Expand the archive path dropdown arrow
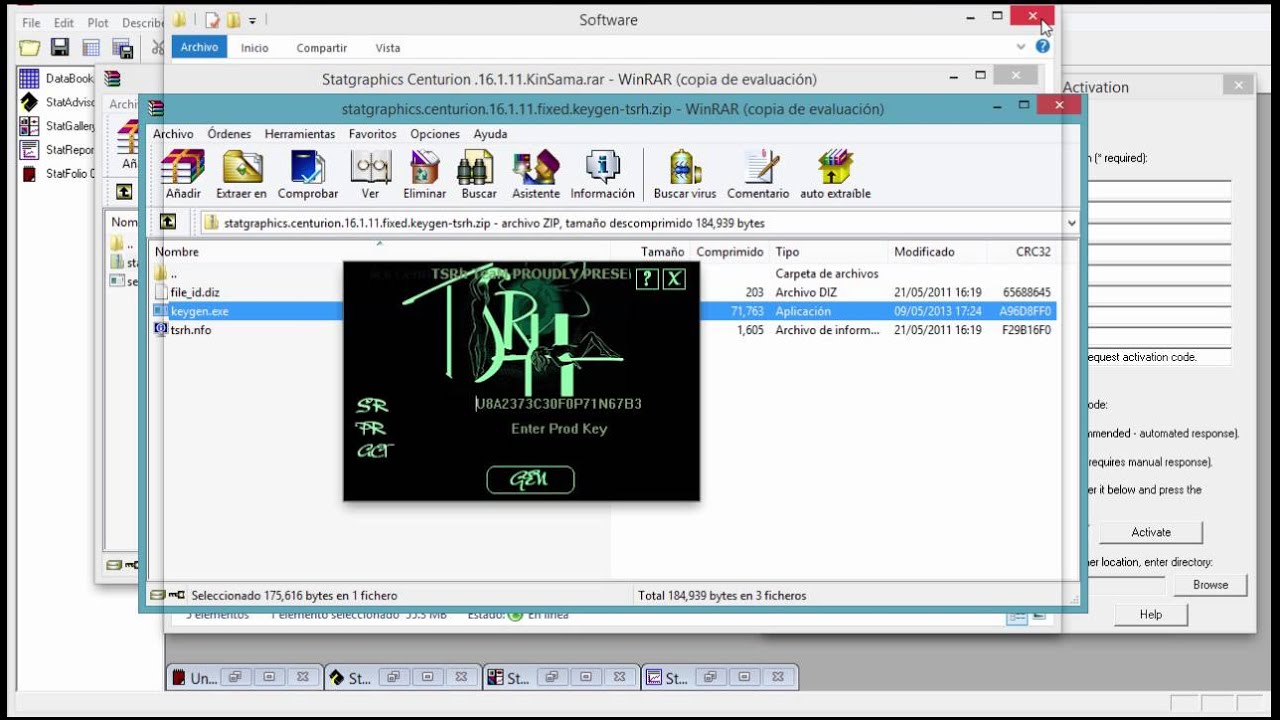The height and width of the screenshot is (720, 1280). [x=1071, y=223]
